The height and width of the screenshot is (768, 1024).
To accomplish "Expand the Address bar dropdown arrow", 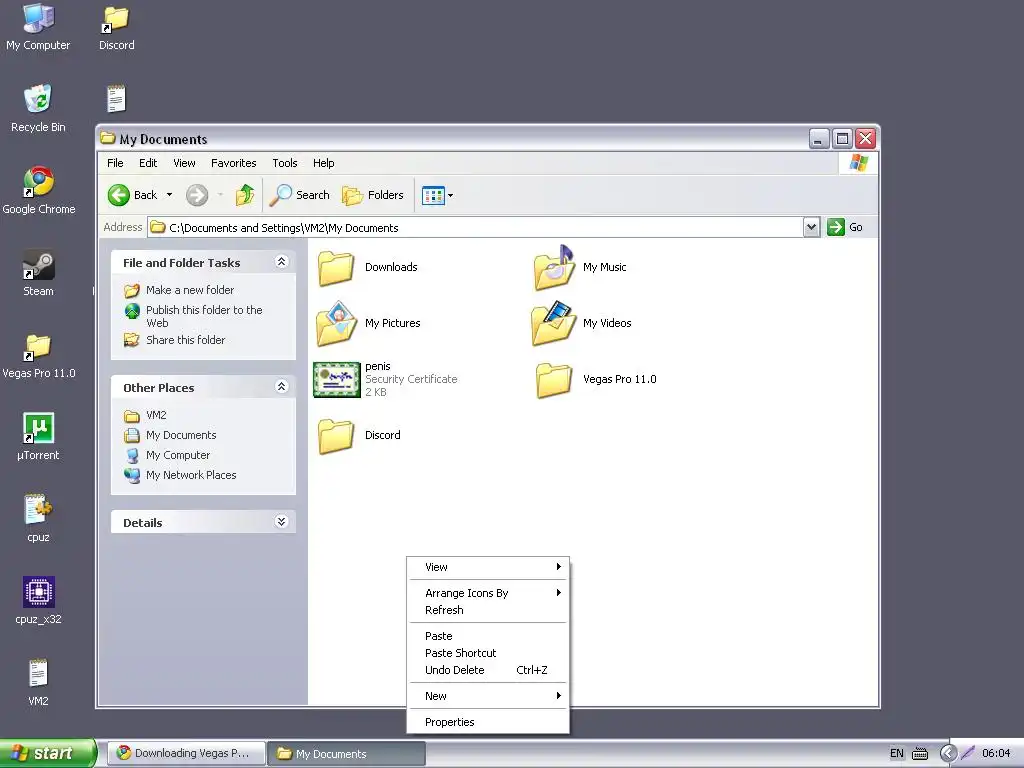I will [811, 227].
